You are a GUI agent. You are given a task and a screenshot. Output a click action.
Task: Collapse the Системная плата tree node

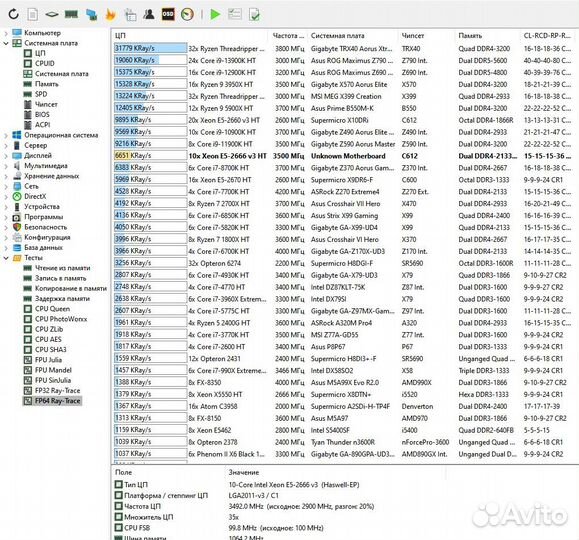point(6,43)
